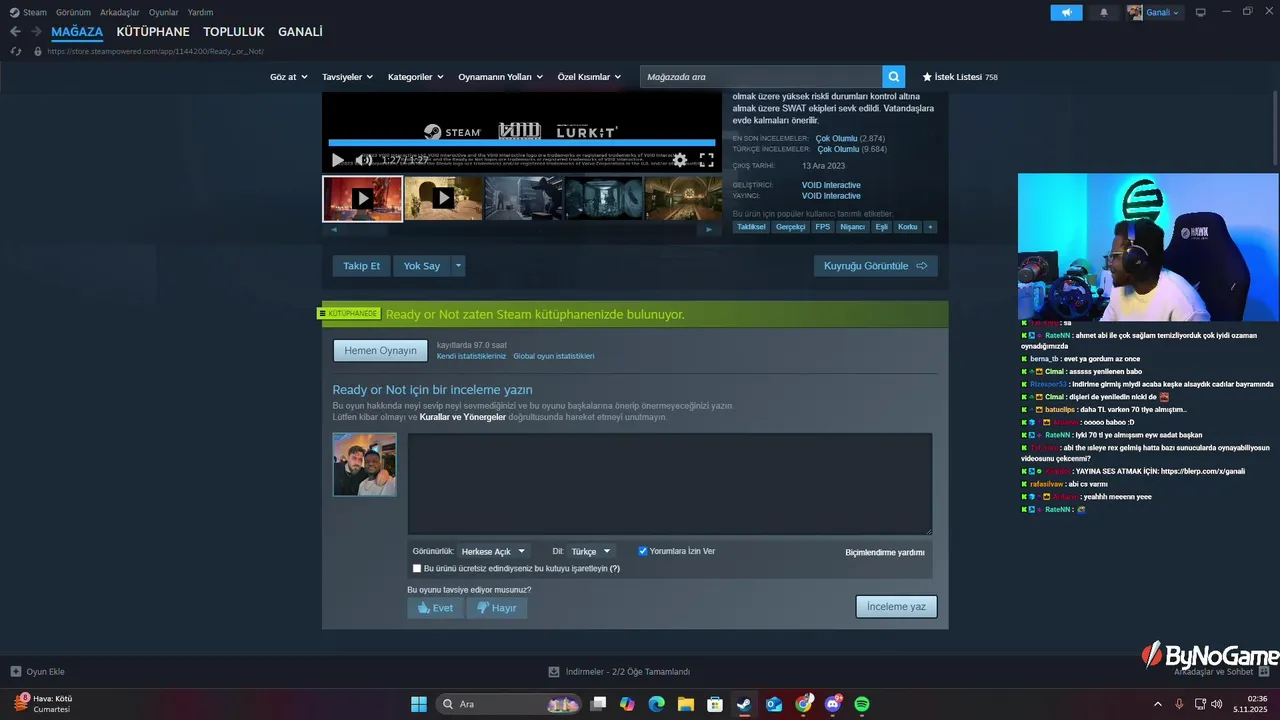Click in the review text area
The height and width of the screenshot is (720, 1280).
point(670,483)
